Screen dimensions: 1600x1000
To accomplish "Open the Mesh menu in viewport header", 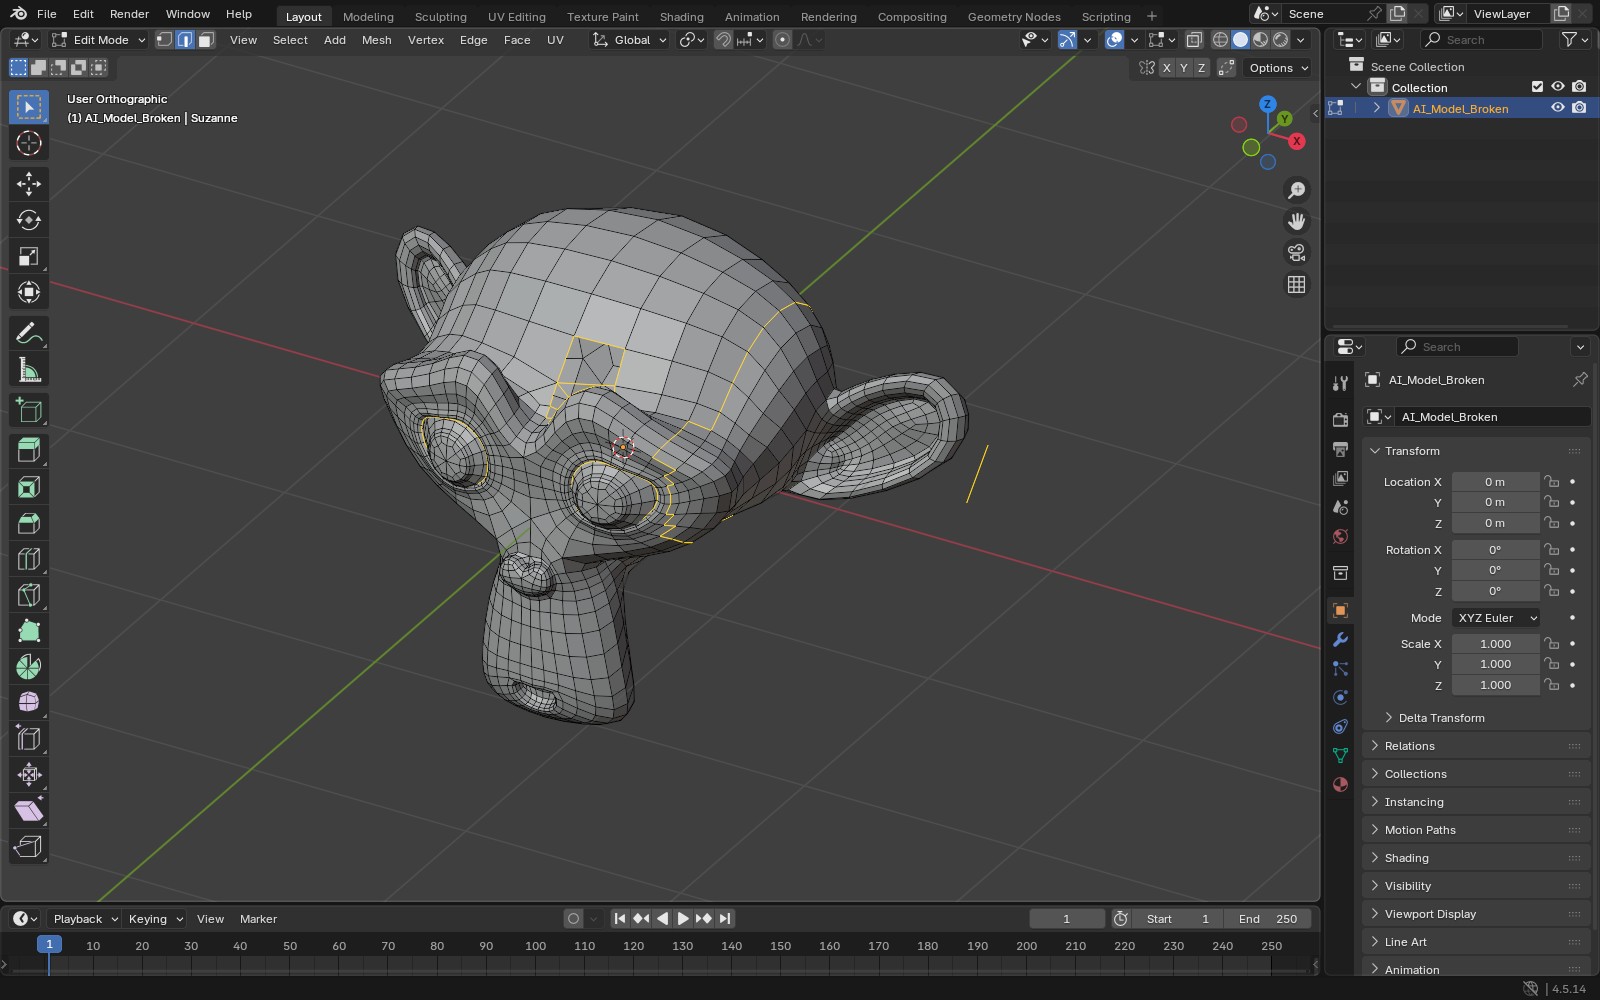I will 376,40.
